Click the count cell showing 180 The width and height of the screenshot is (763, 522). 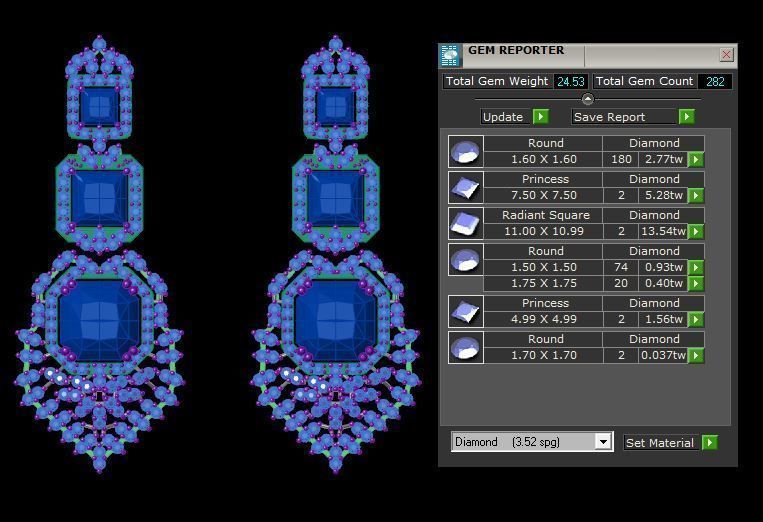coord(621,159)
